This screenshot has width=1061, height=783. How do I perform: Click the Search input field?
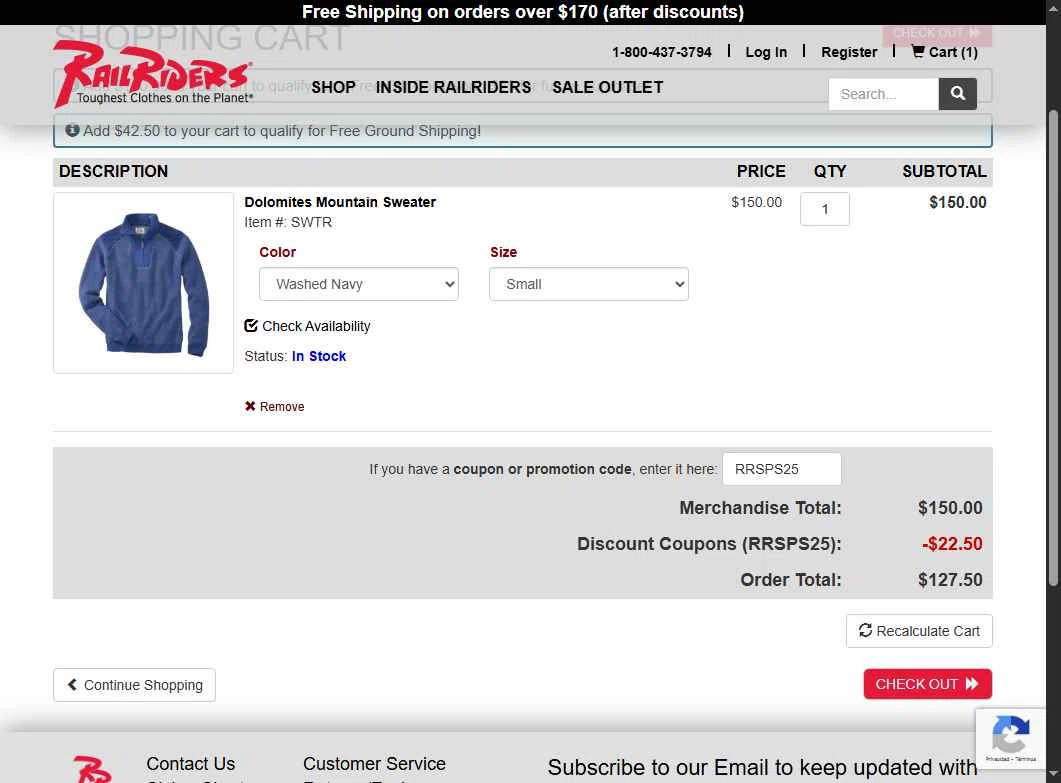pos(884,93)
